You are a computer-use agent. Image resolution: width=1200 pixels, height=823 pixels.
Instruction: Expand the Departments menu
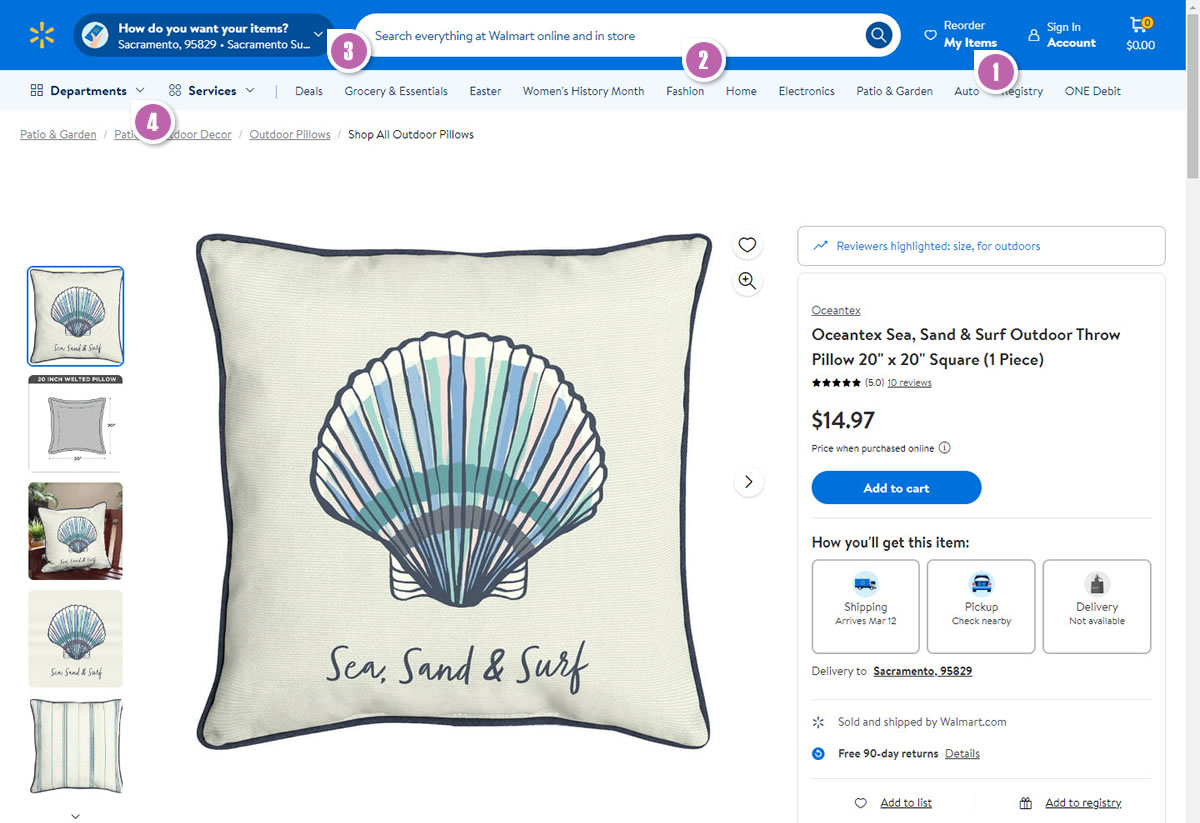click(x=88, y=91)
